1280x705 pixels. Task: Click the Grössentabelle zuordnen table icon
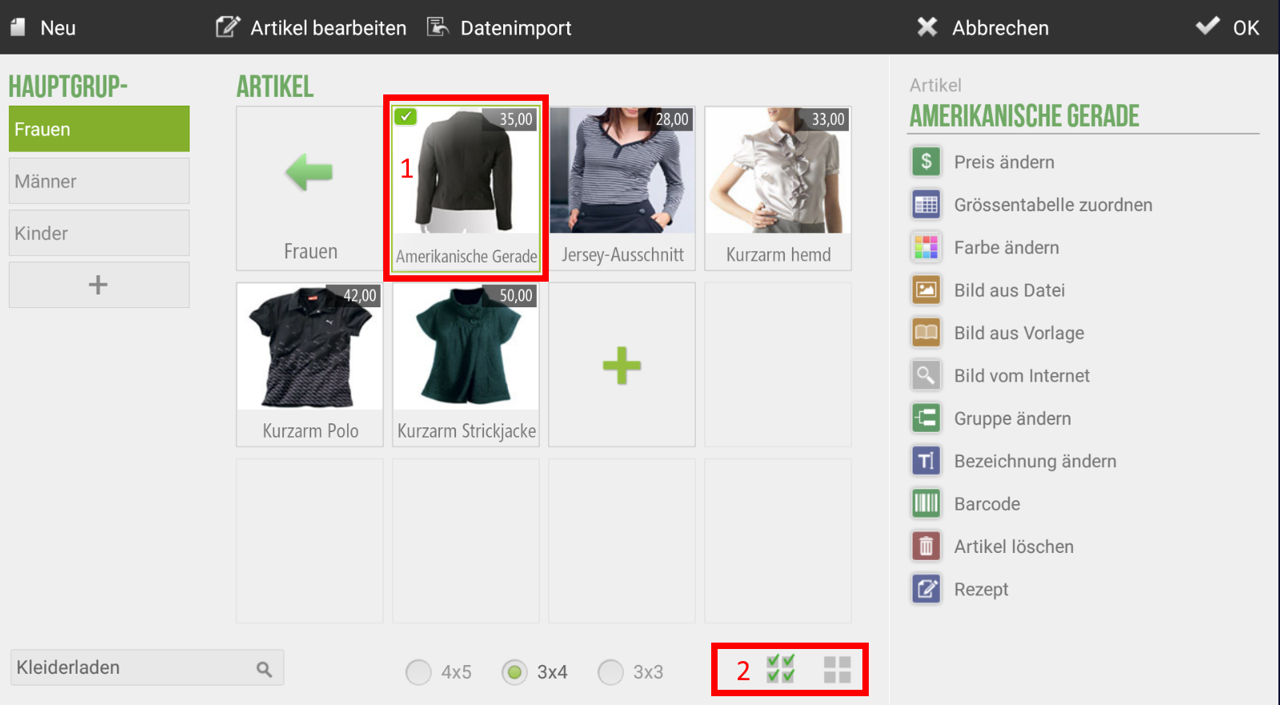tap(926, 204)
